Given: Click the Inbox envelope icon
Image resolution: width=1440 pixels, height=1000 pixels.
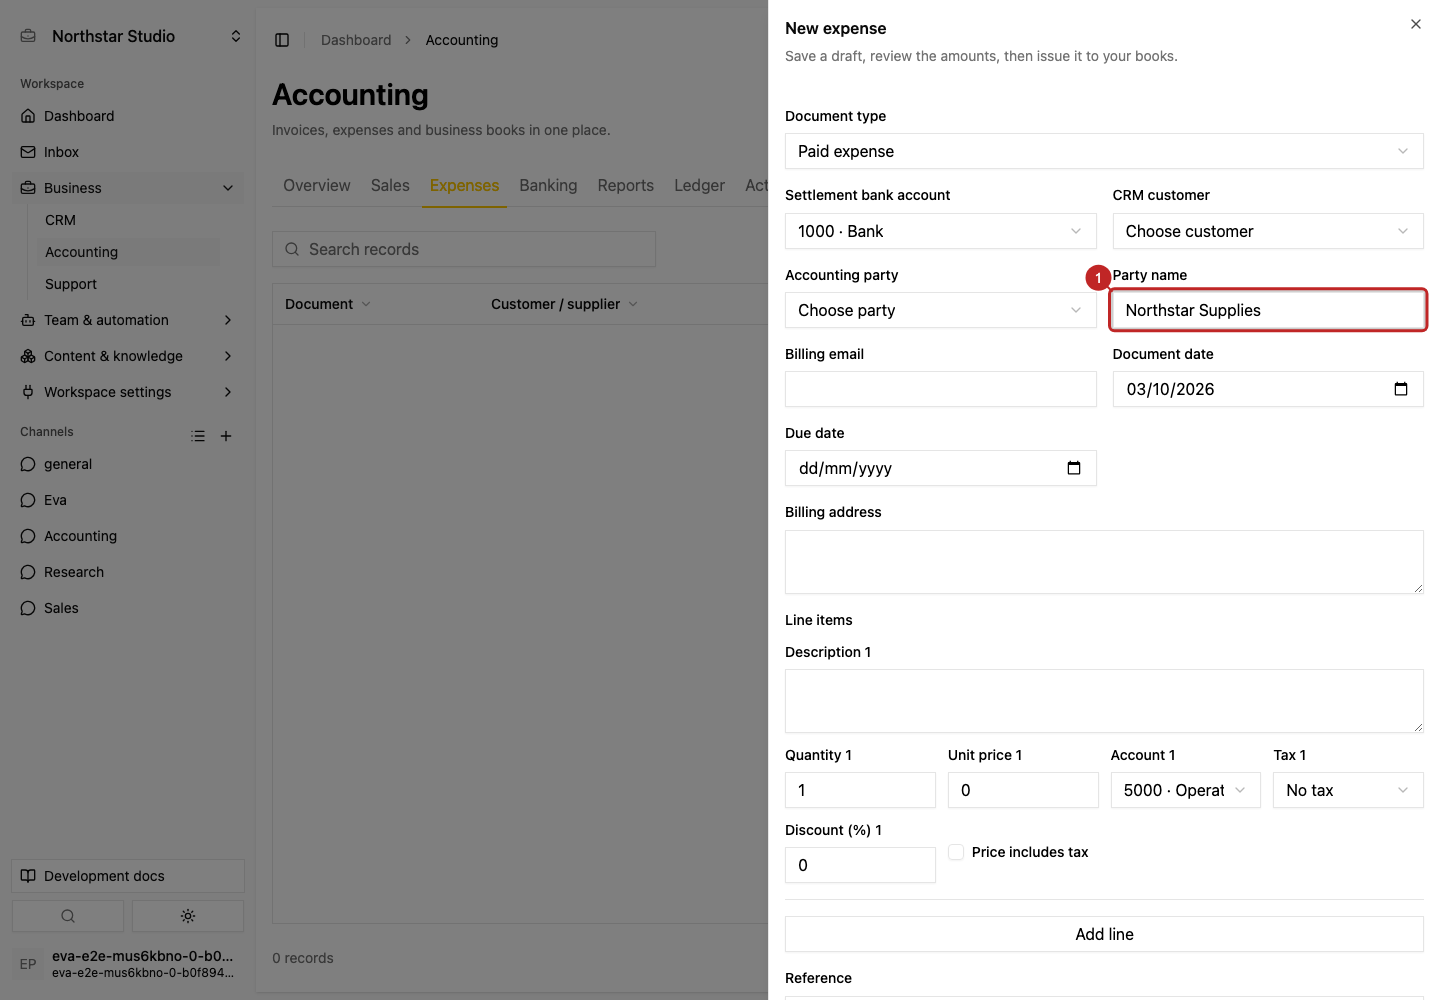Looking at the screenshot, I should click(x=28, y=152).
